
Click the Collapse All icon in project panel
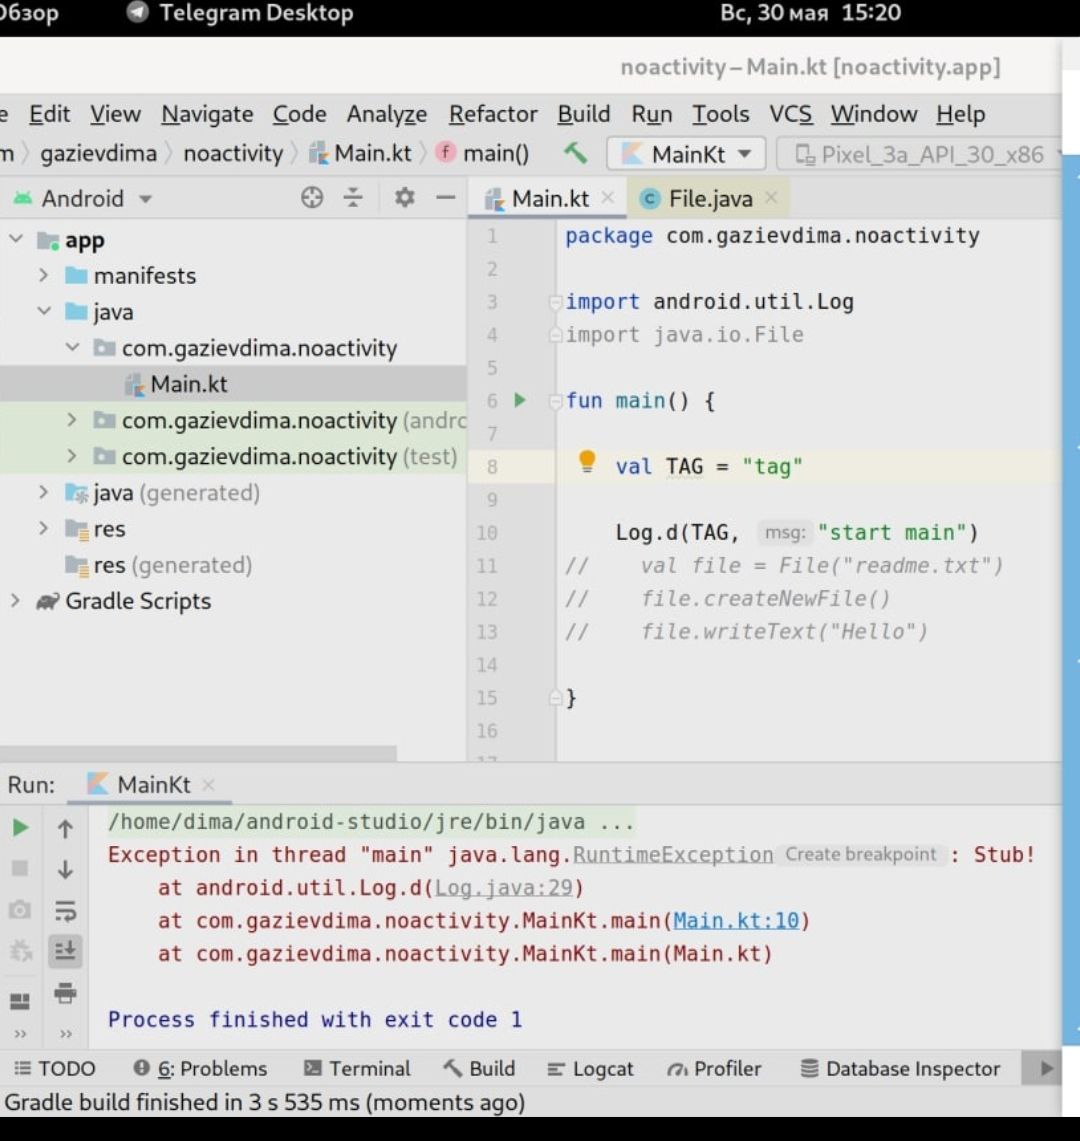click(353, 198)
